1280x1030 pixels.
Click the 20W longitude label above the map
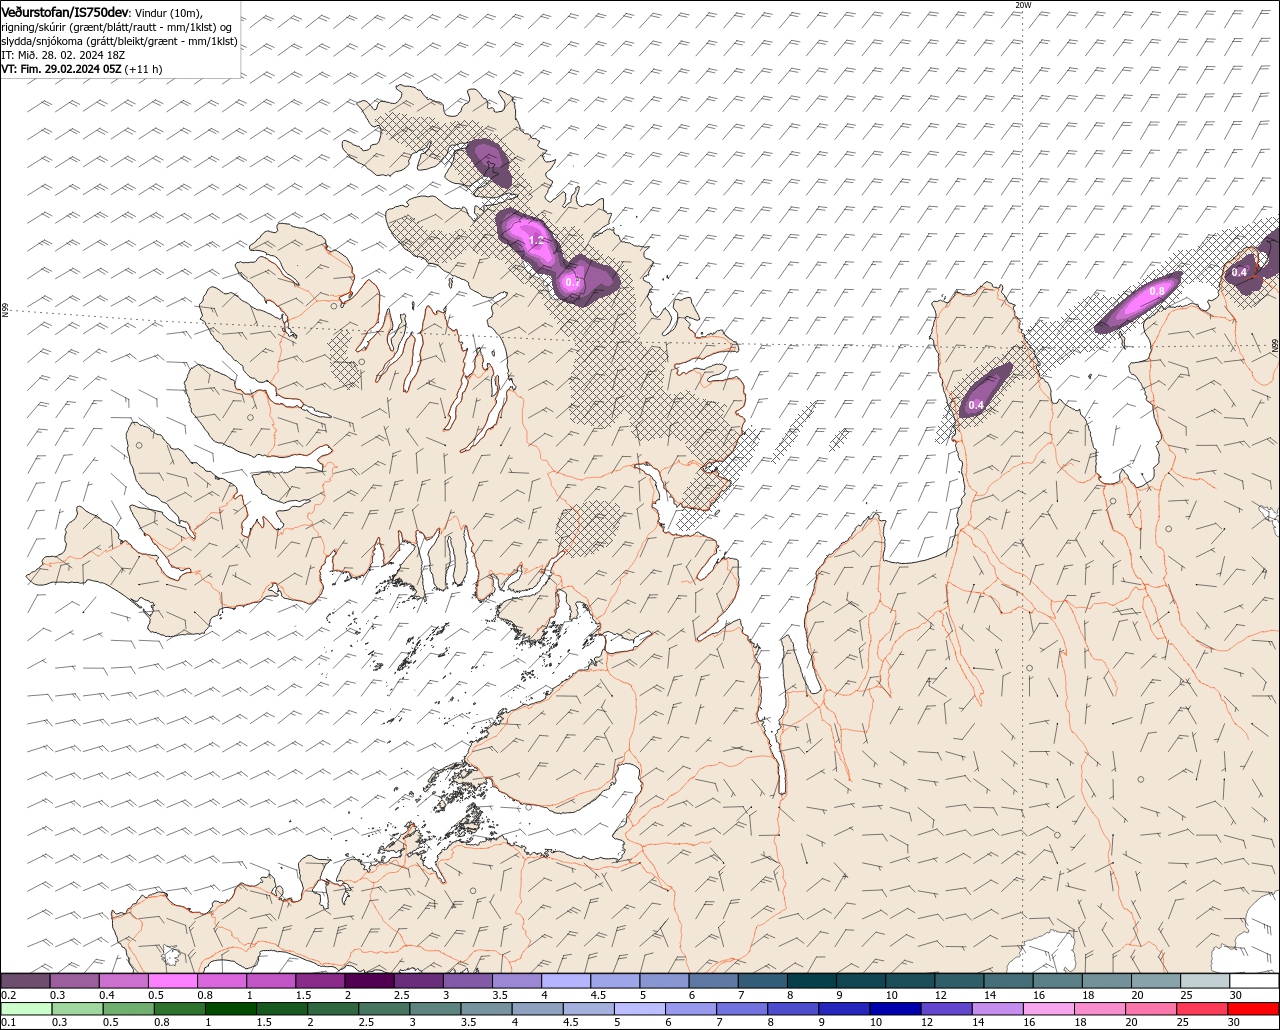(x=1022, y=5)
